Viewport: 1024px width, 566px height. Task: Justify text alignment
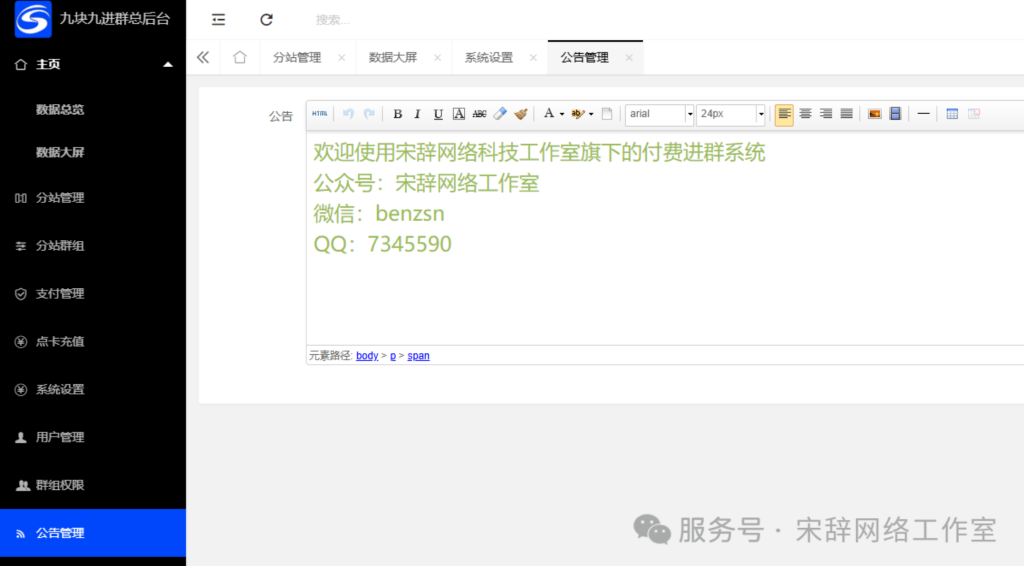(846, 114)
